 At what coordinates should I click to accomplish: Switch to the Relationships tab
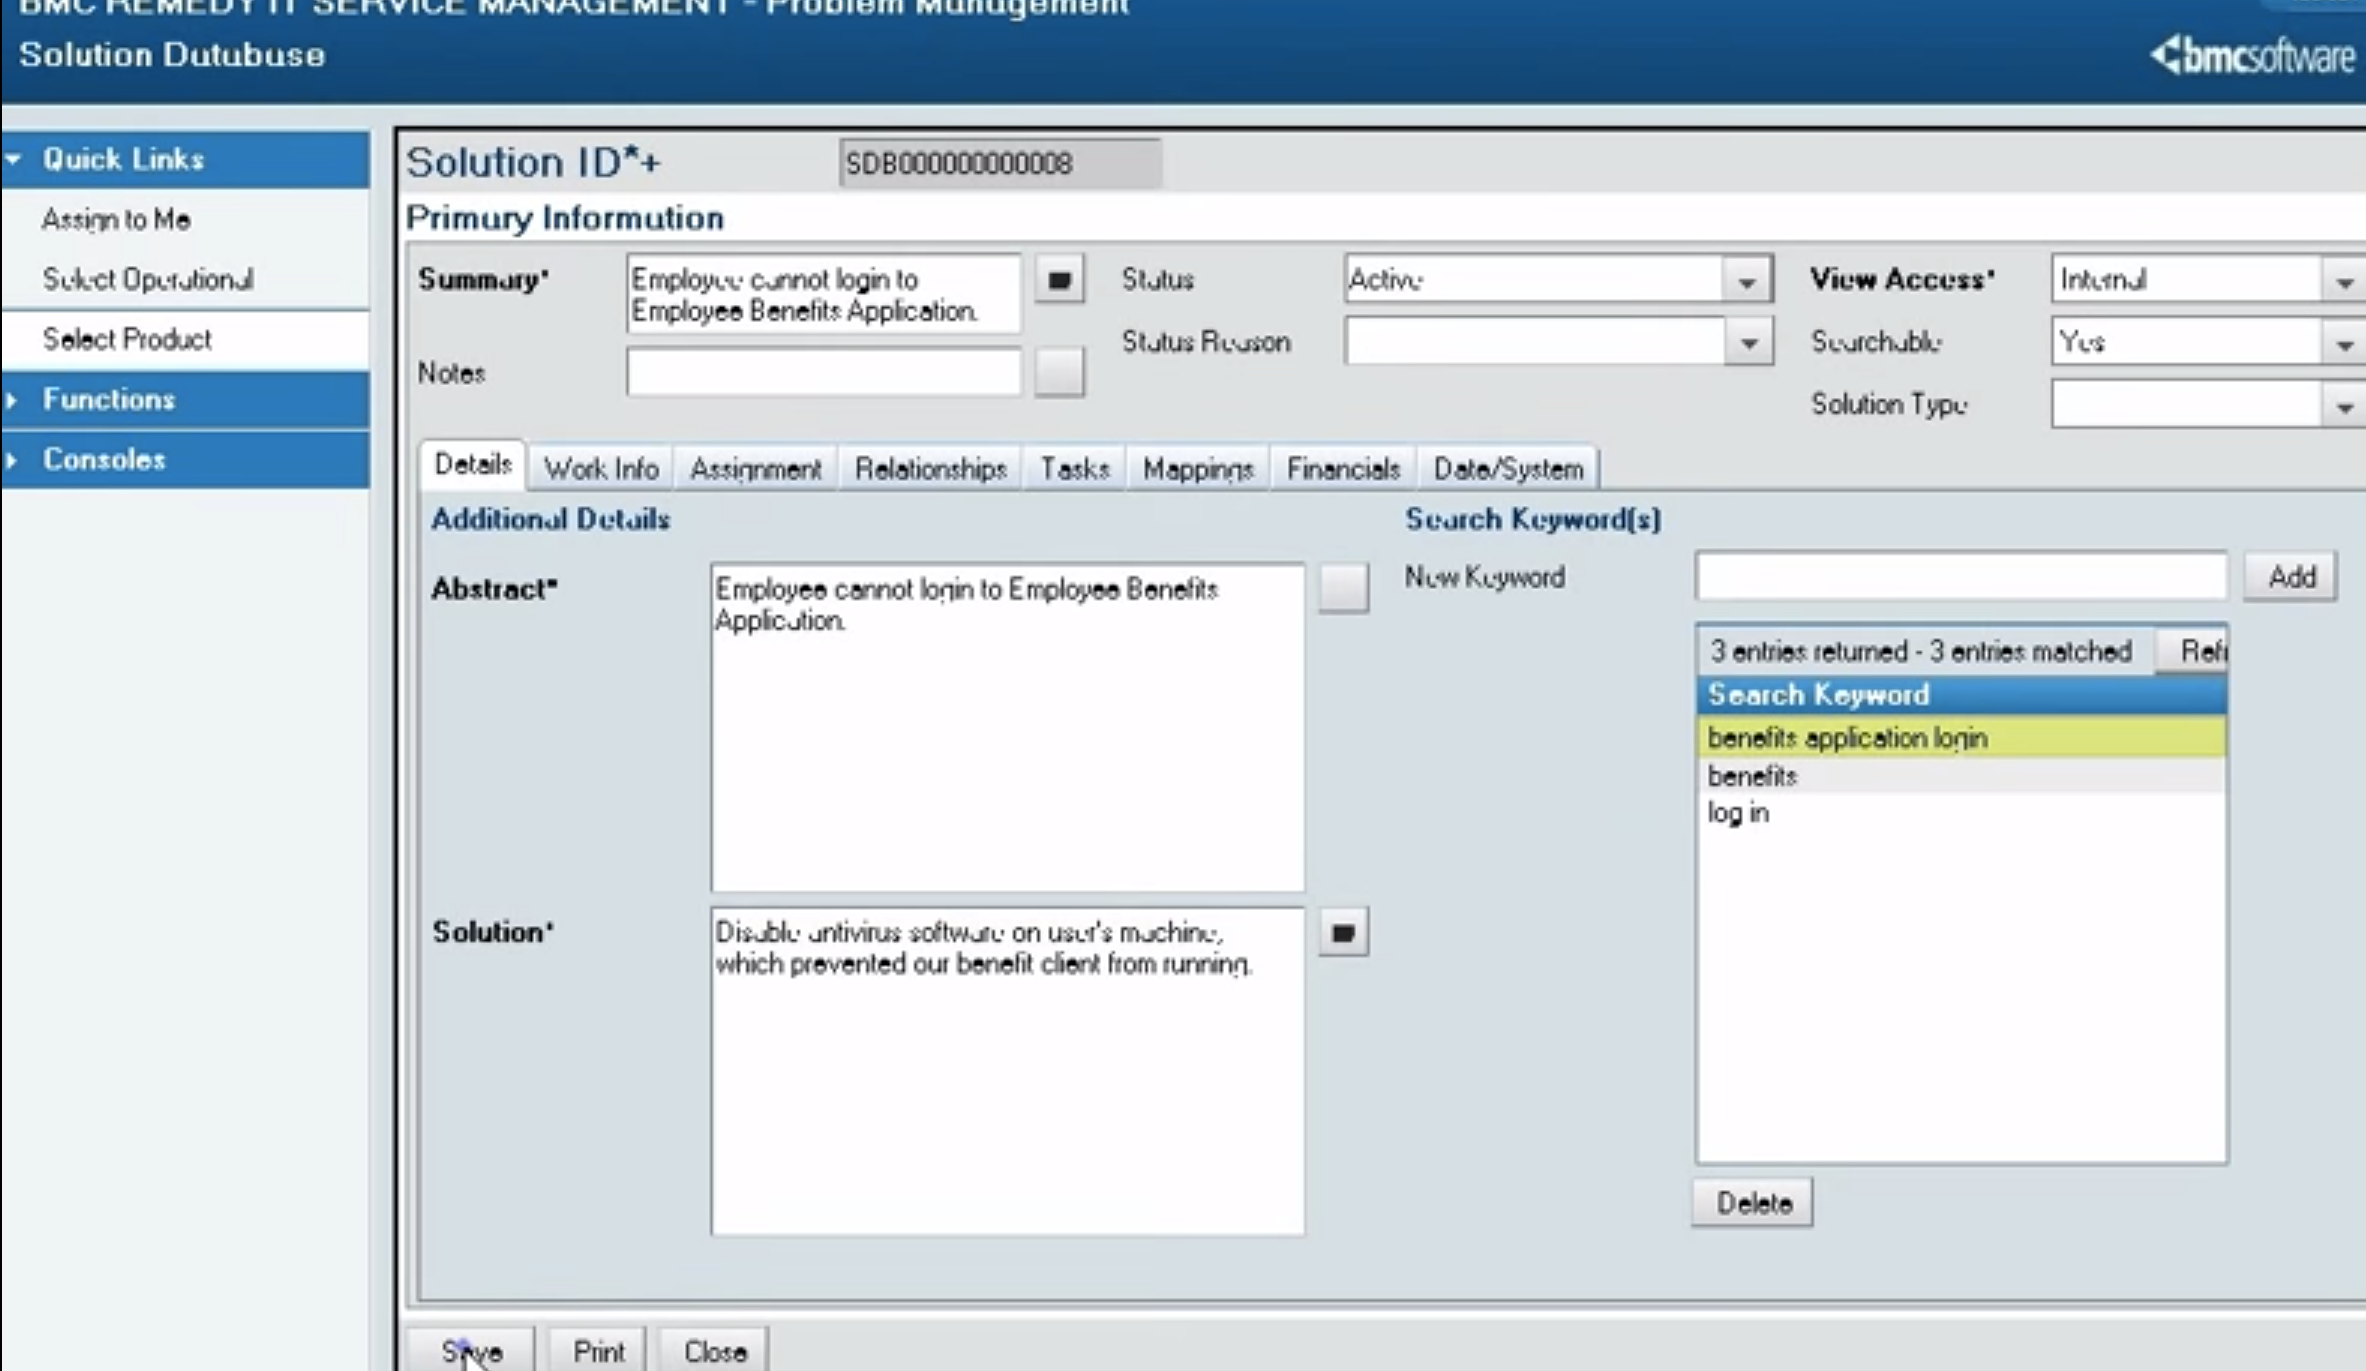click(930, 467)
